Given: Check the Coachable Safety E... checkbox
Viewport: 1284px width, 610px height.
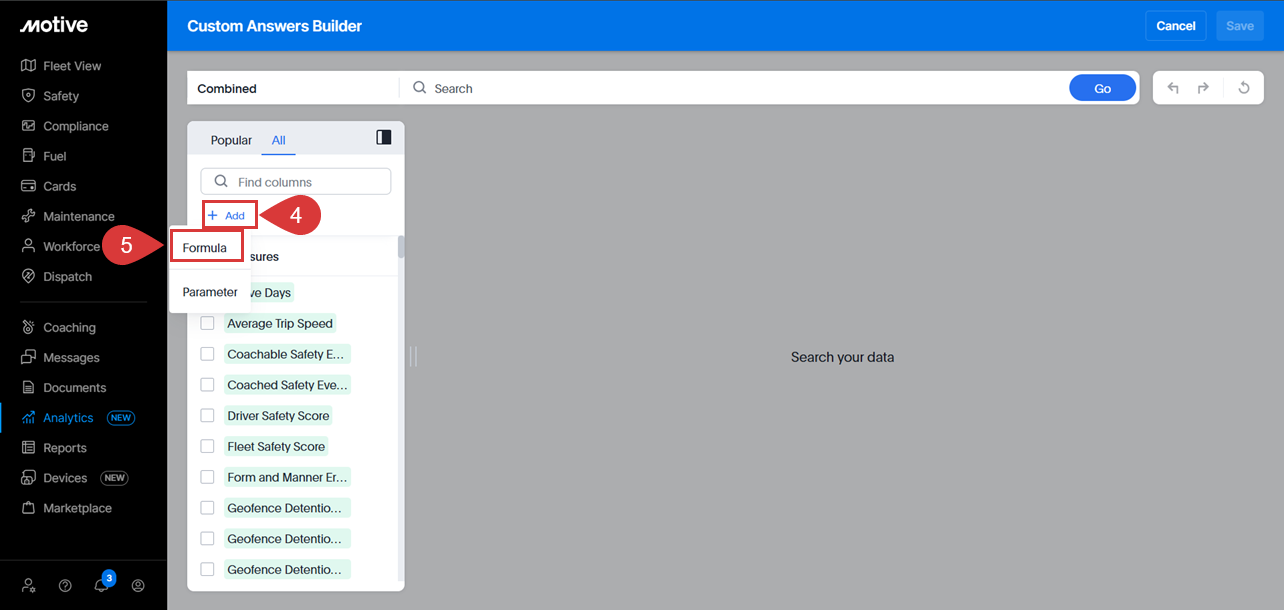Looking at the screenshot, I should pyautogui.click(x=207, y=354).
